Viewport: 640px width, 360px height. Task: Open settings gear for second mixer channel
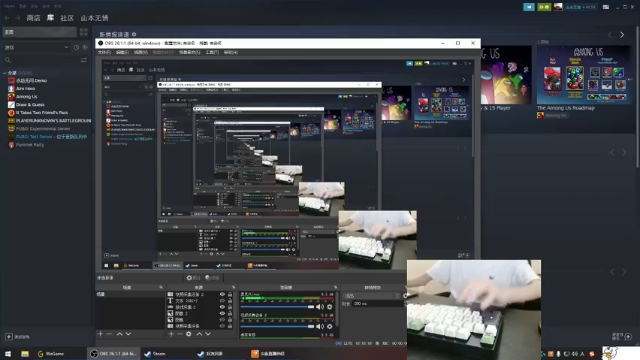[330, 326]
